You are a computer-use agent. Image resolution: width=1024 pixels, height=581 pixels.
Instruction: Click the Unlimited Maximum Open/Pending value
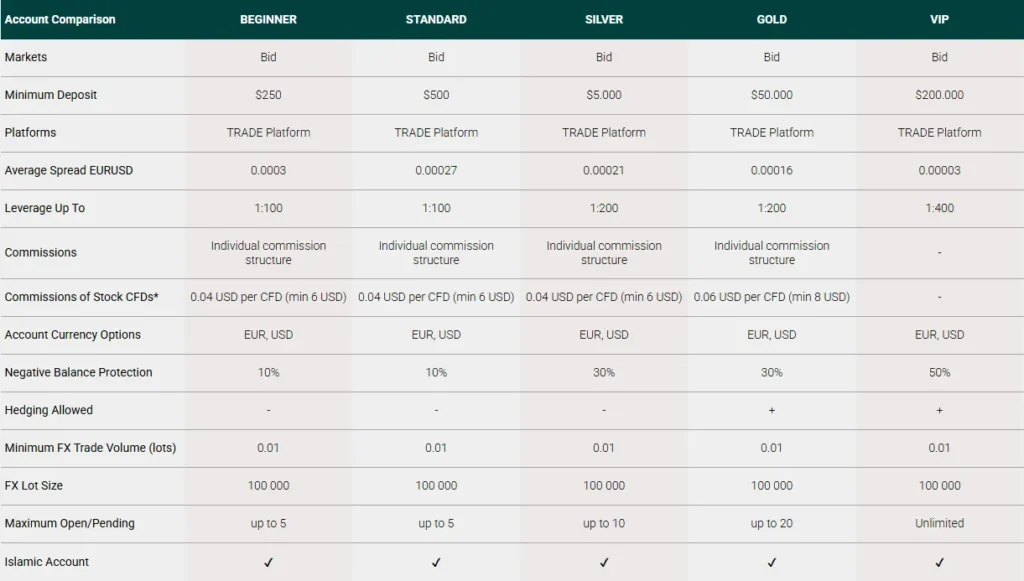[940, 523]
